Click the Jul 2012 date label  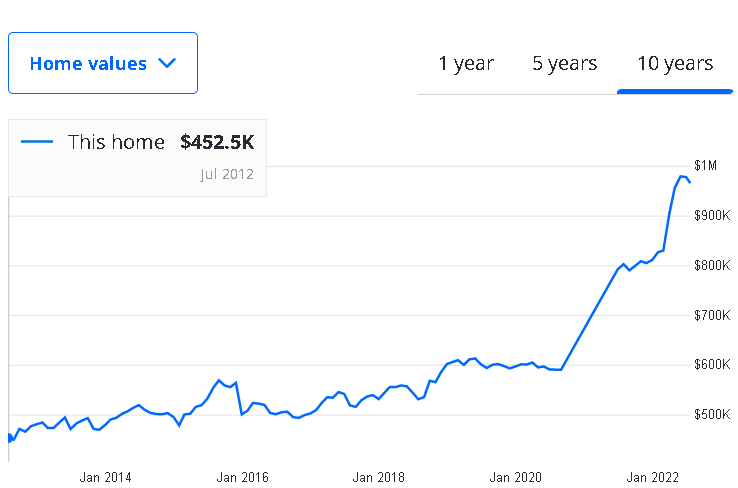pos(227,175)
